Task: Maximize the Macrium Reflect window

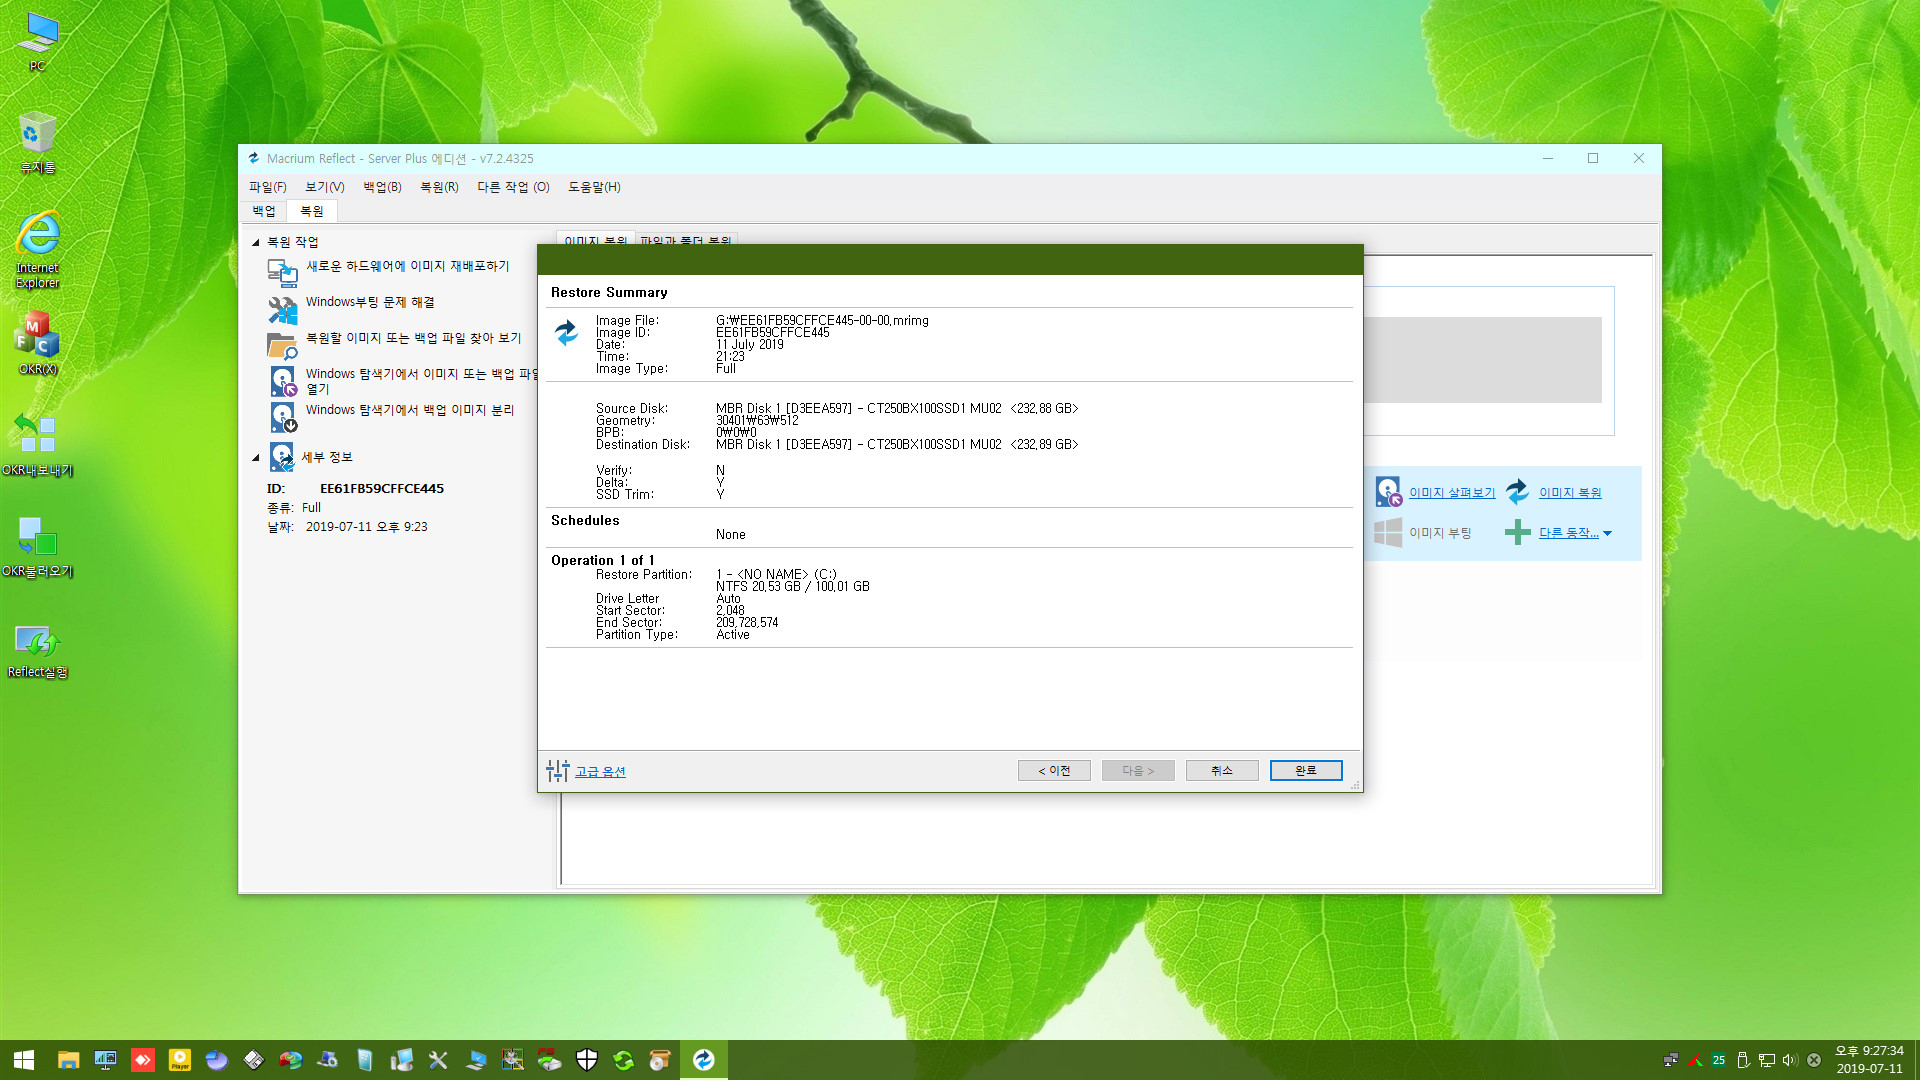Action: (x=1593, y=158)
